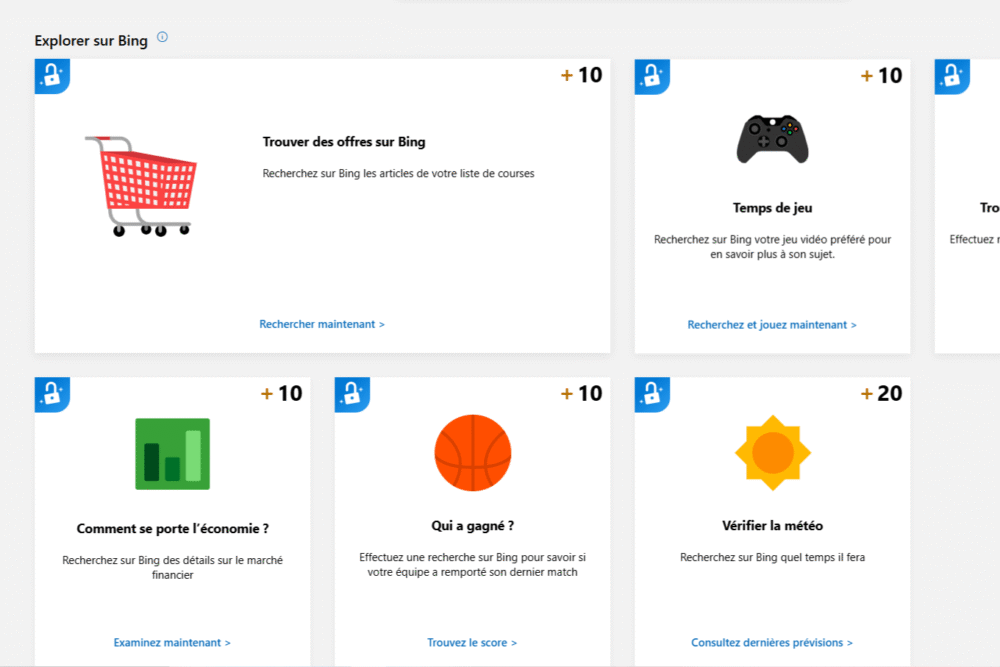Screen dimensions: 1000x667
Task: Click the basketball icon on Qui a gagné
Action: click(x=472, y=453)
